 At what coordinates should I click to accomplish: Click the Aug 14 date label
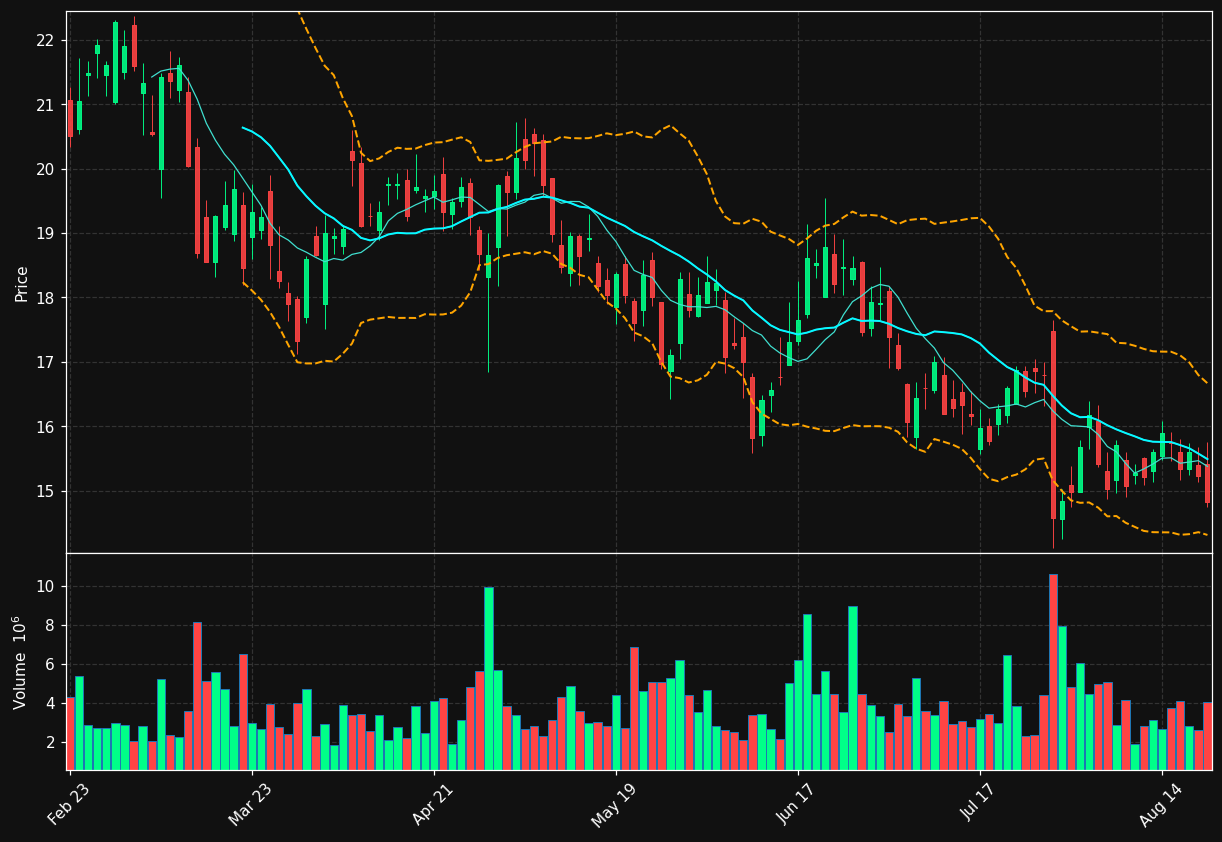click(1161, 802)
